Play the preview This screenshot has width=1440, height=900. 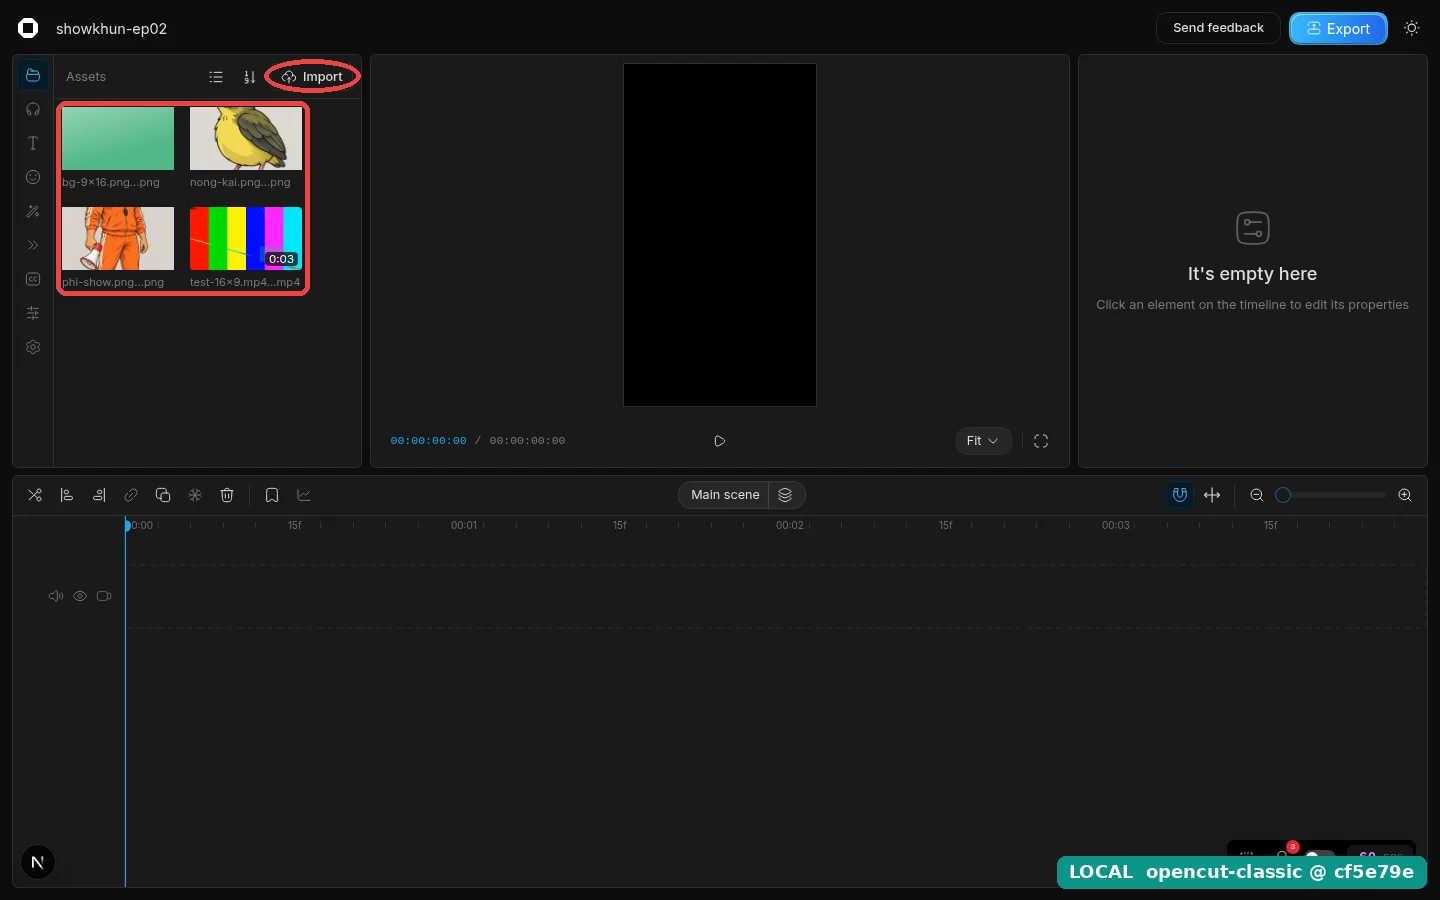point(719,441)
